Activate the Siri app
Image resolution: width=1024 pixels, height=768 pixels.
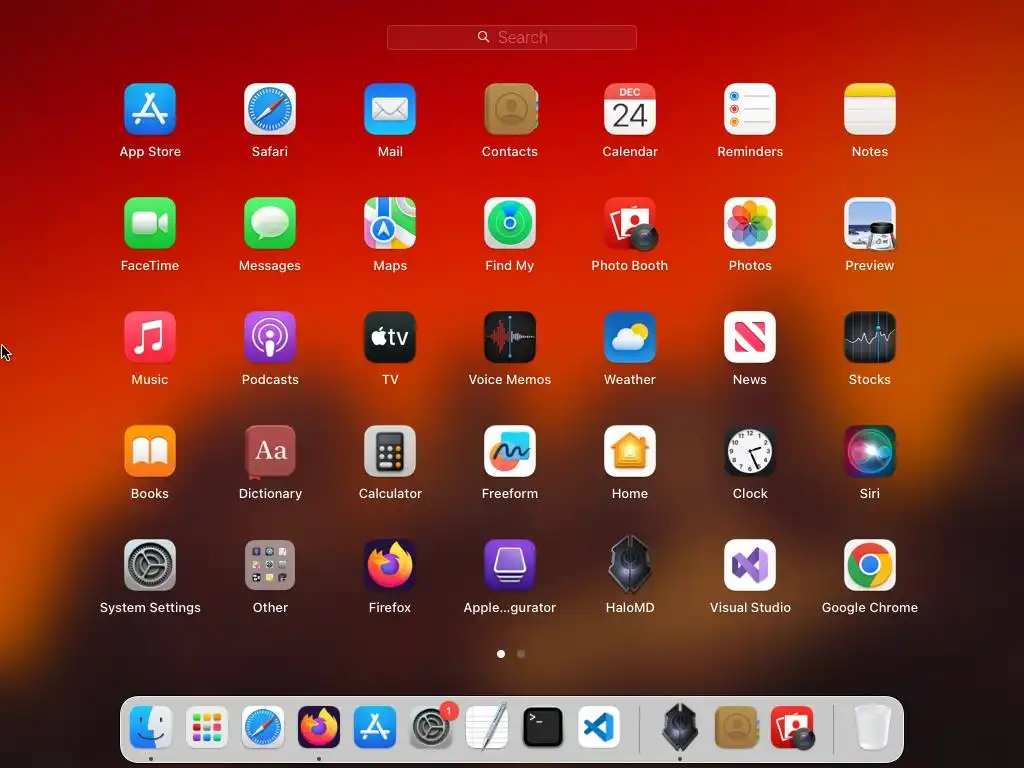870,451
